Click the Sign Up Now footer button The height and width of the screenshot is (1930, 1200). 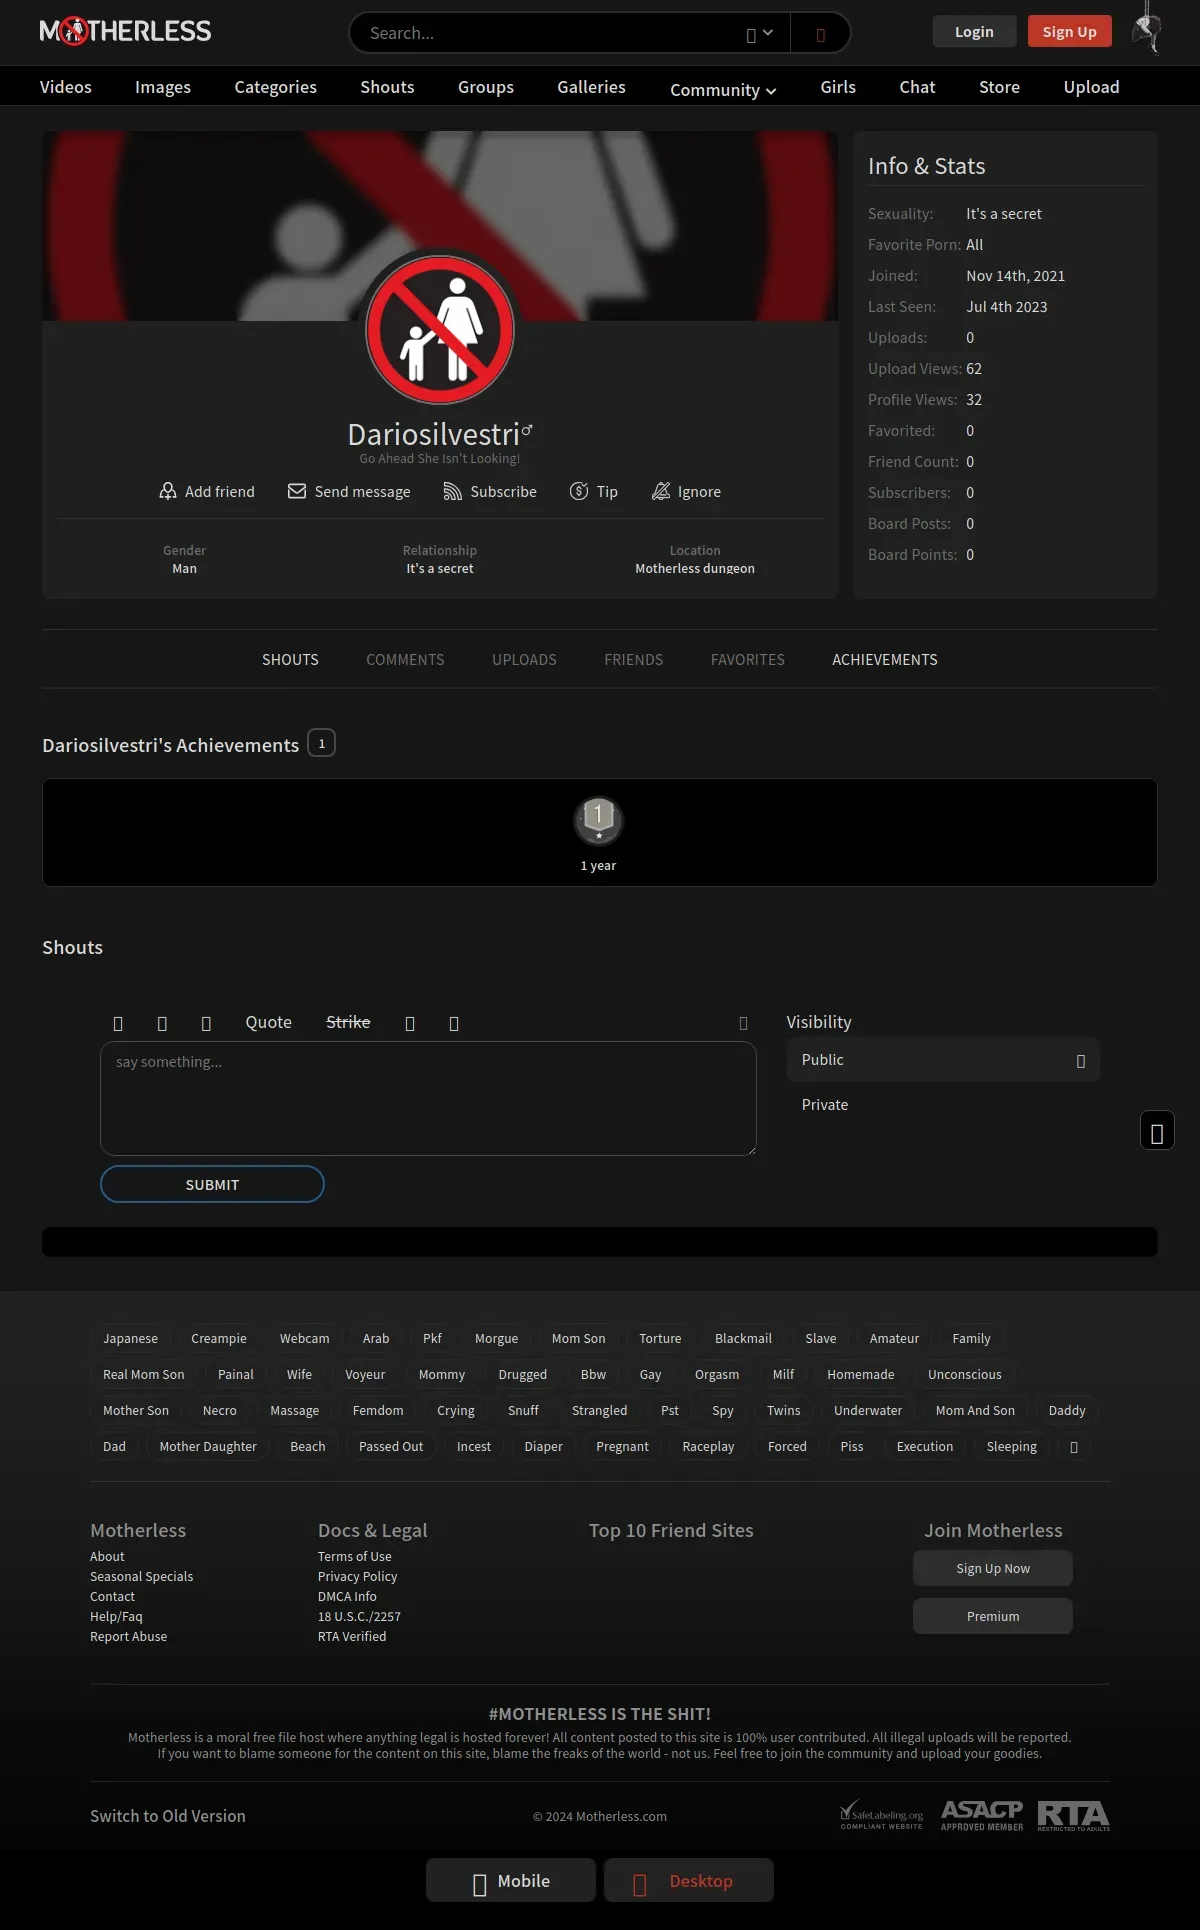[x=993, y=1568]
